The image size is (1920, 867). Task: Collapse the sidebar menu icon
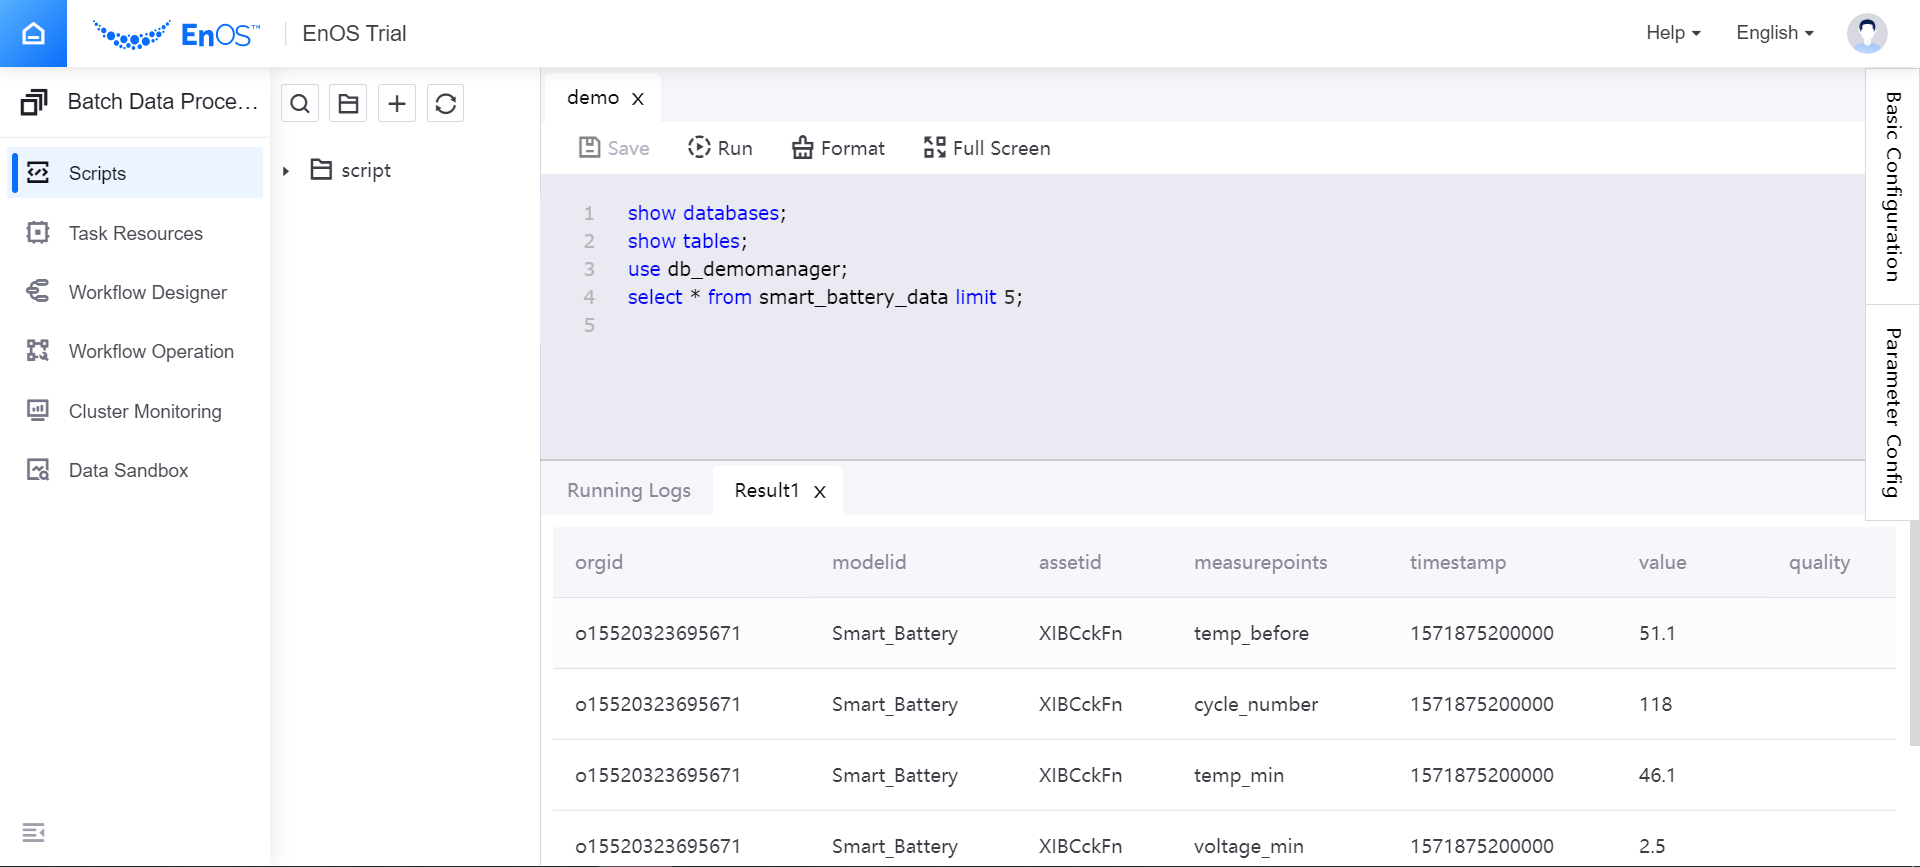pyautogui.click(x=33, y=832)
